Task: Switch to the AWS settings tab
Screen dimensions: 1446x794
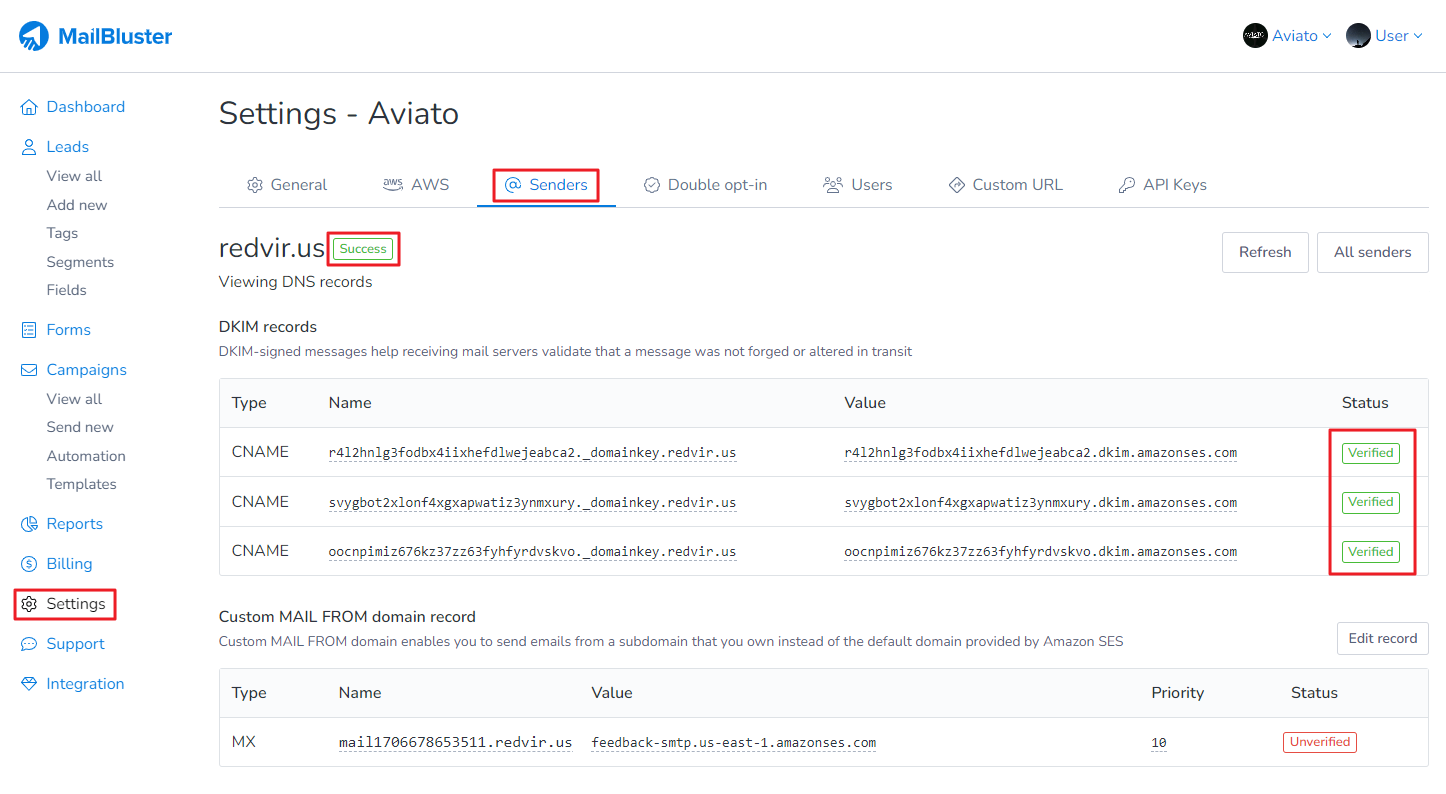Action: 417,185
